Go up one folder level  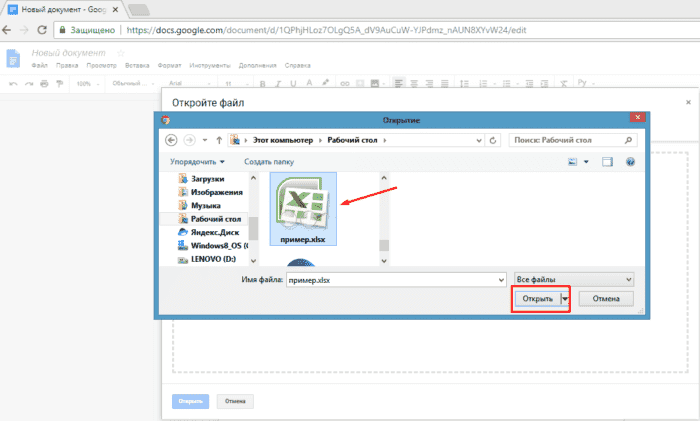point(218,140)
